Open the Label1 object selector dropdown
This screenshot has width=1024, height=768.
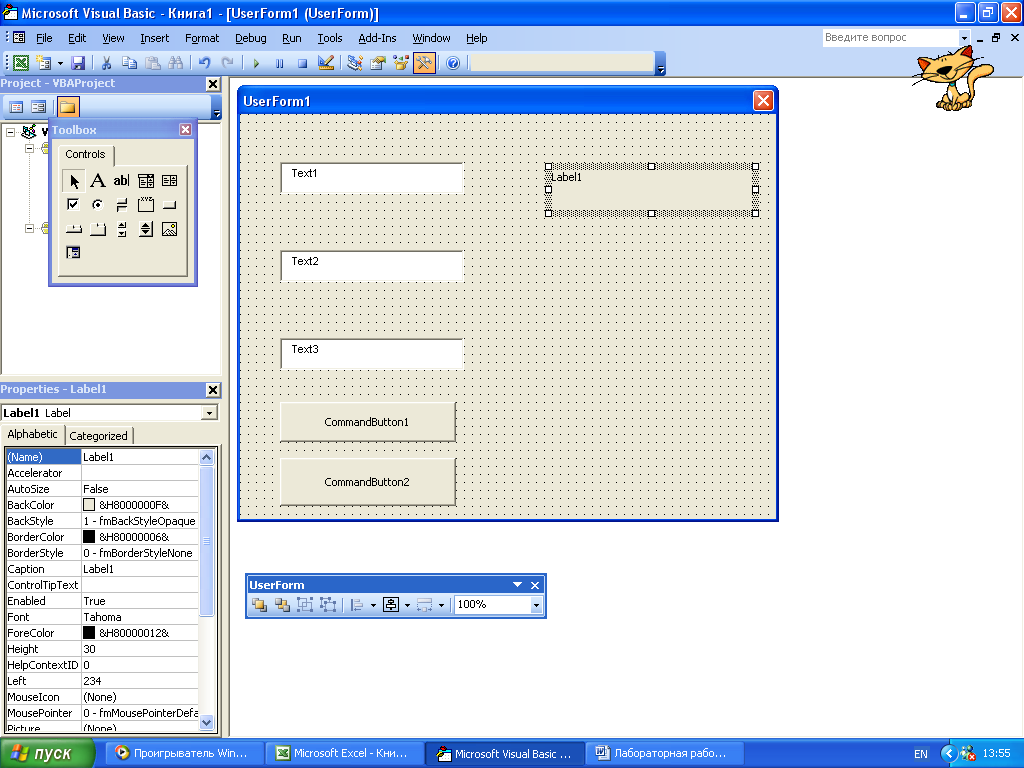tap(209, 413)
